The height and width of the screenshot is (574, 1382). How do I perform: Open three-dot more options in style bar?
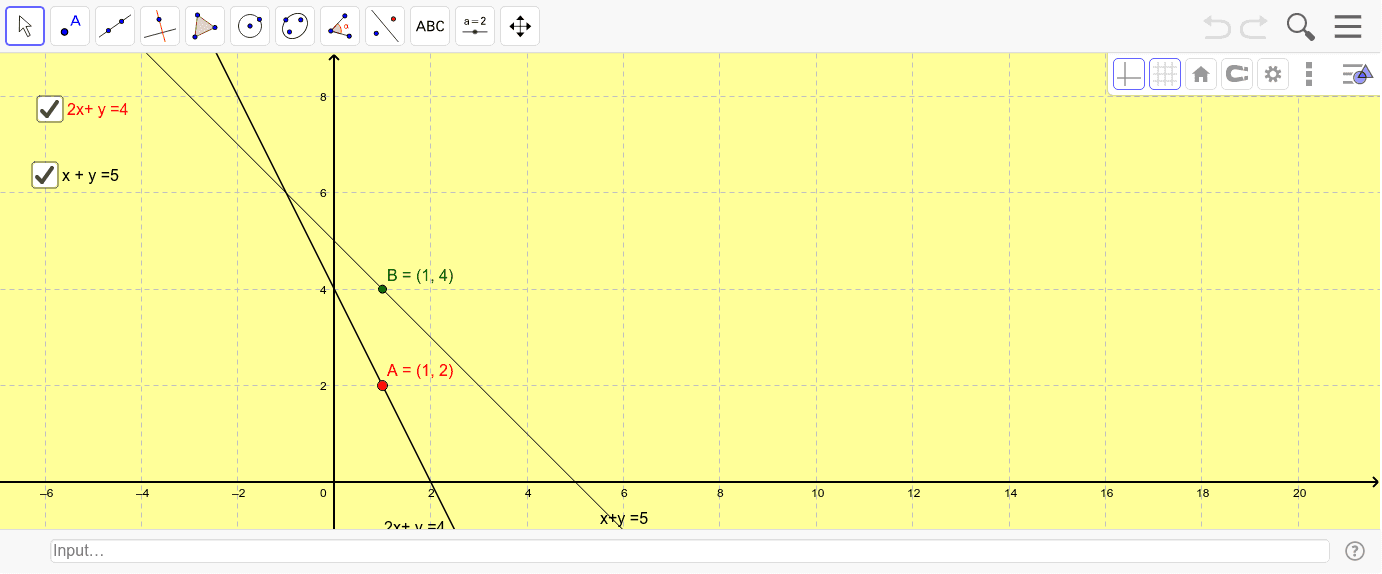point(1309,74)
